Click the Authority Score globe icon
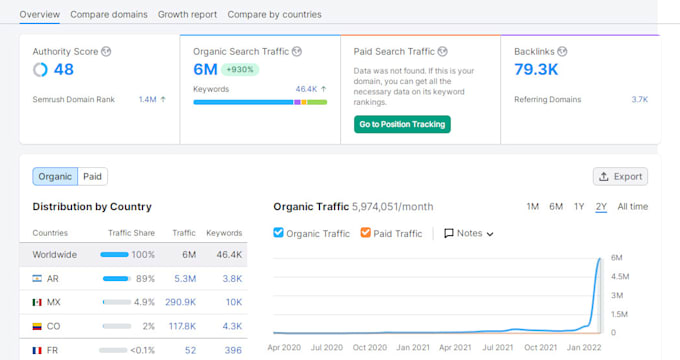Image resolution: width=680 pixels, height=360 pixels. click(x=106, y=52)
